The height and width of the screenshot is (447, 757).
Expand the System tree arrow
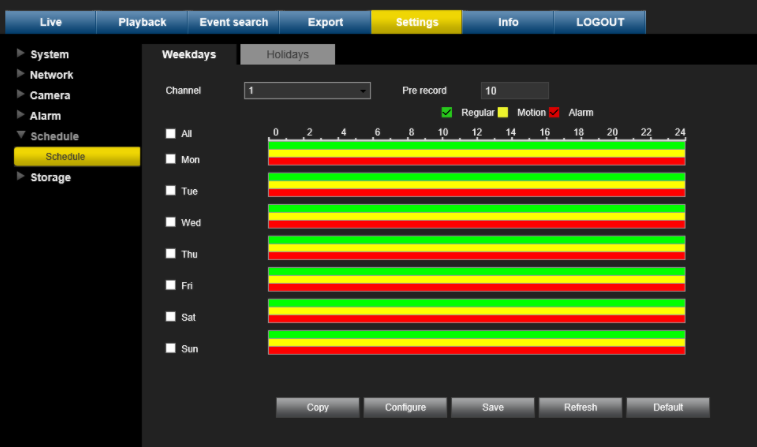coord(21,54)
